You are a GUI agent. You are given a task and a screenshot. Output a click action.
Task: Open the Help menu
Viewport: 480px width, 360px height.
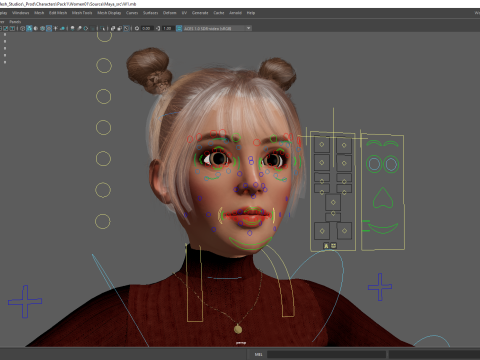click(x=251, y=13)
